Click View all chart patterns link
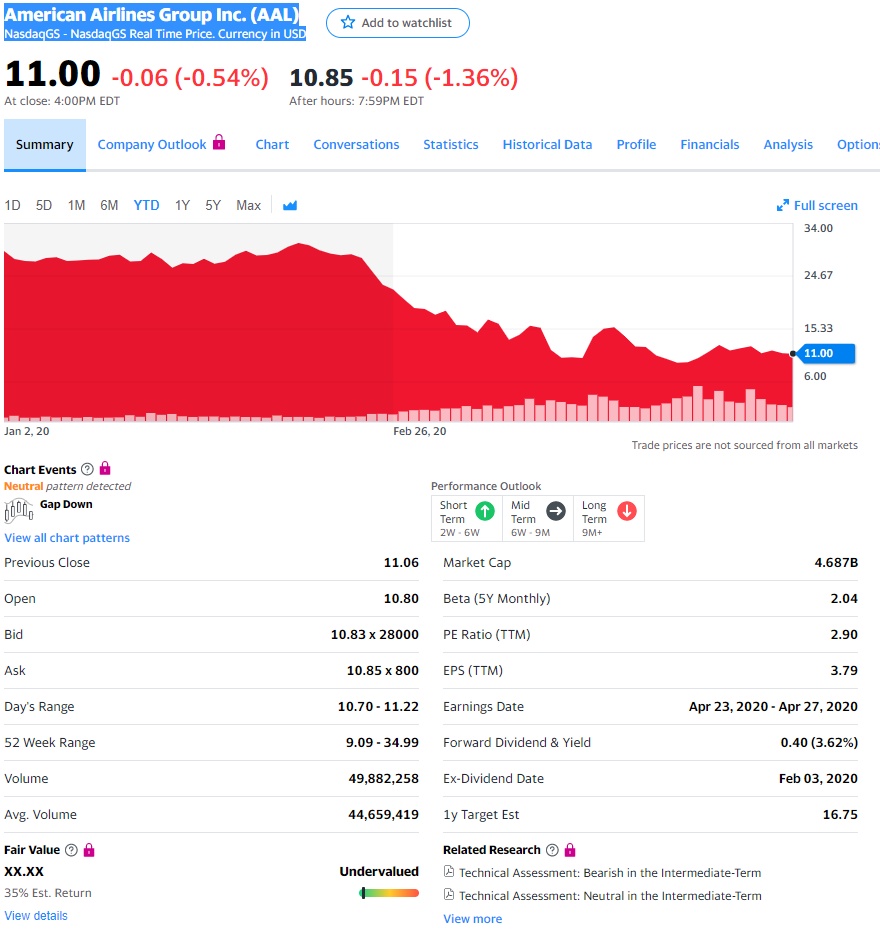This screenshot has height=940, width=880. [x=67, y=538]
